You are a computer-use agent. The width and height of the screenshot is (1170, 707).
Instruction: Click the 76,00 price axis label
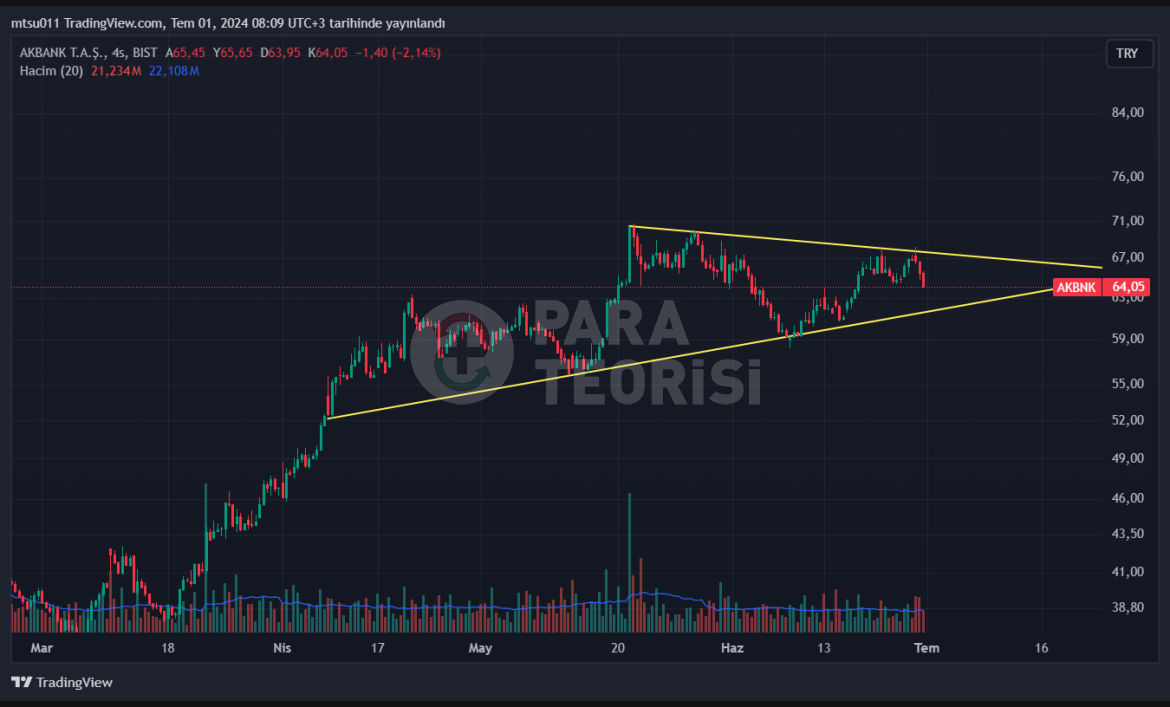click(x=1127, y=177)
